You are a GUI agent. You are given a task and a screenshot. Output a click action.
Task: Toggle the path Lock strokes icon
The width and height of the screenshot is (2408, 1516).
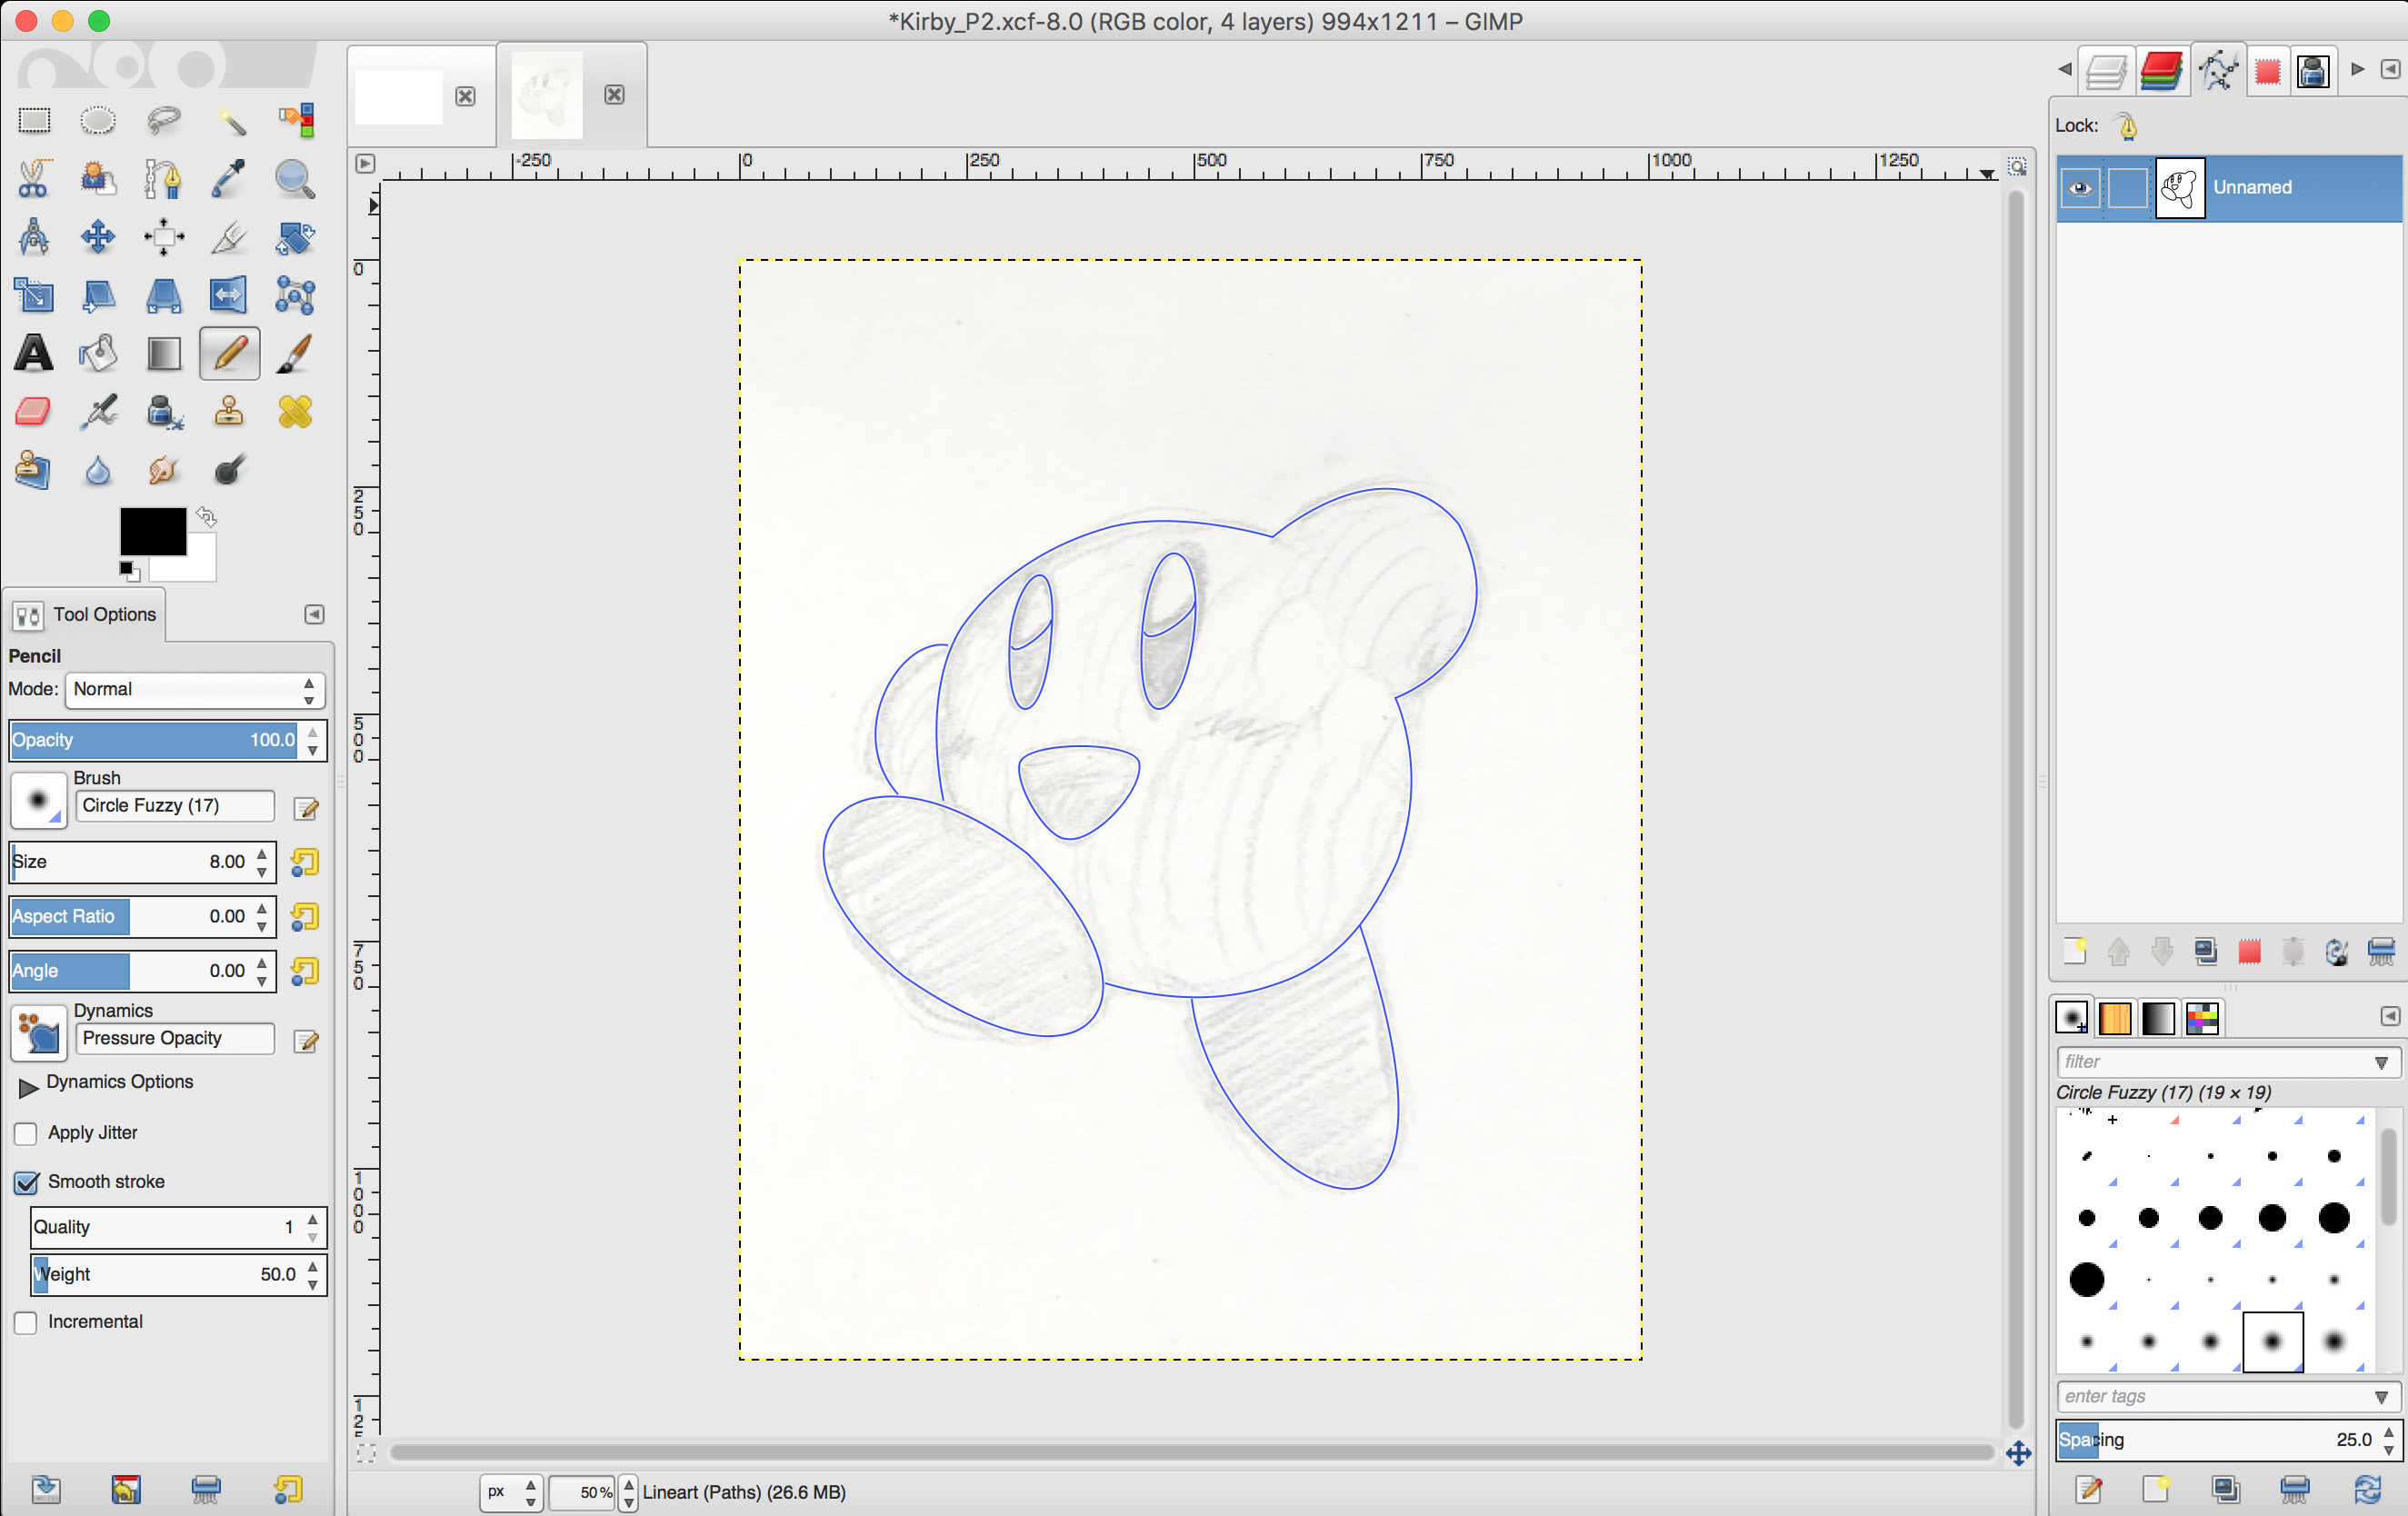coord(2128,126)
